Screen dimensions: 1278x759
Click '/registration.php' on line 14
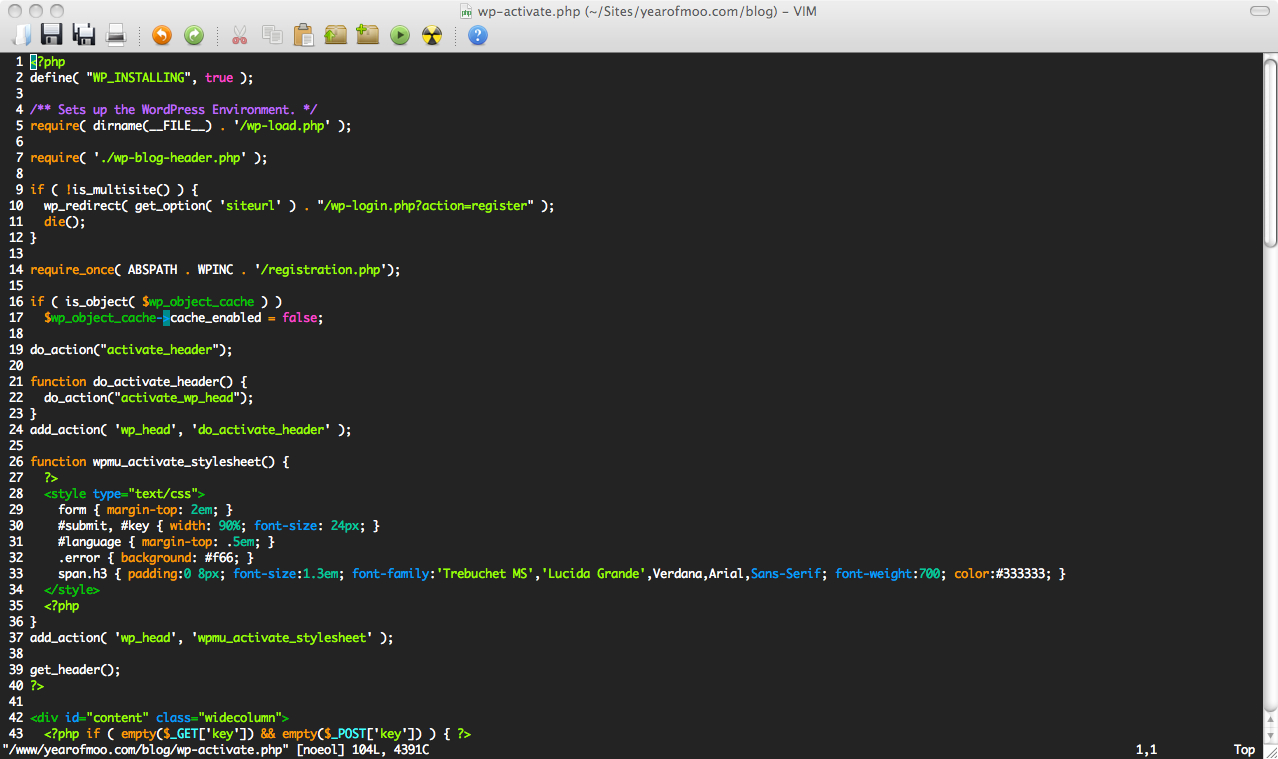click(x=321, y=269)
